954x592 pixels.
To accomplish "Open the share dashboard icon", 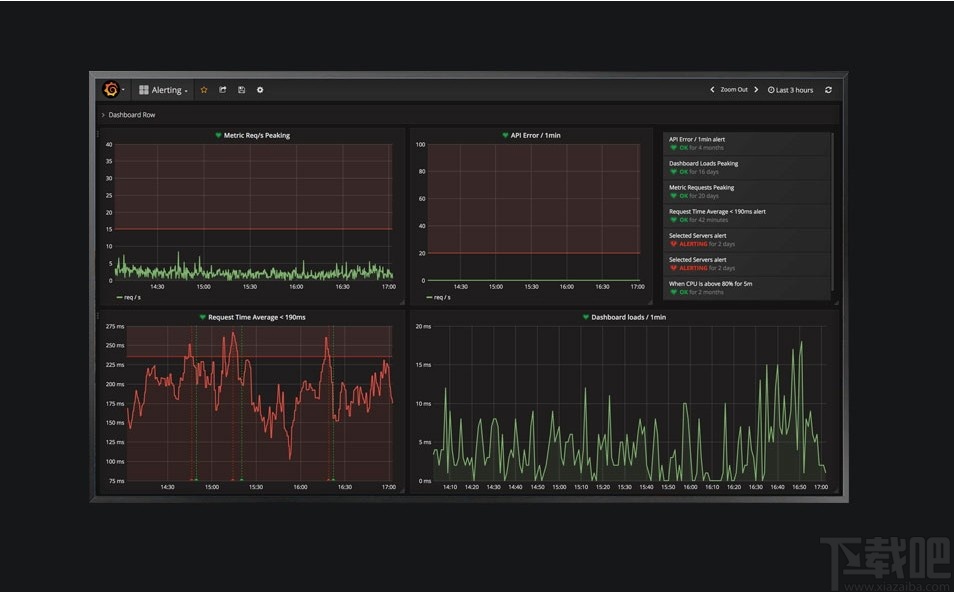I will click(x=222, y=90).
